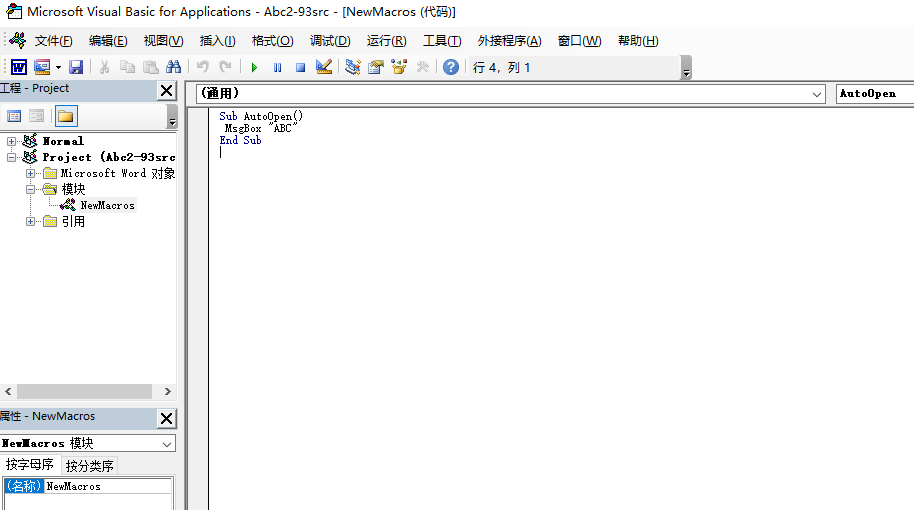Save the project with the floppy disk icon
The height and width of the screenshot is (510, 914).
pos(76,67)
